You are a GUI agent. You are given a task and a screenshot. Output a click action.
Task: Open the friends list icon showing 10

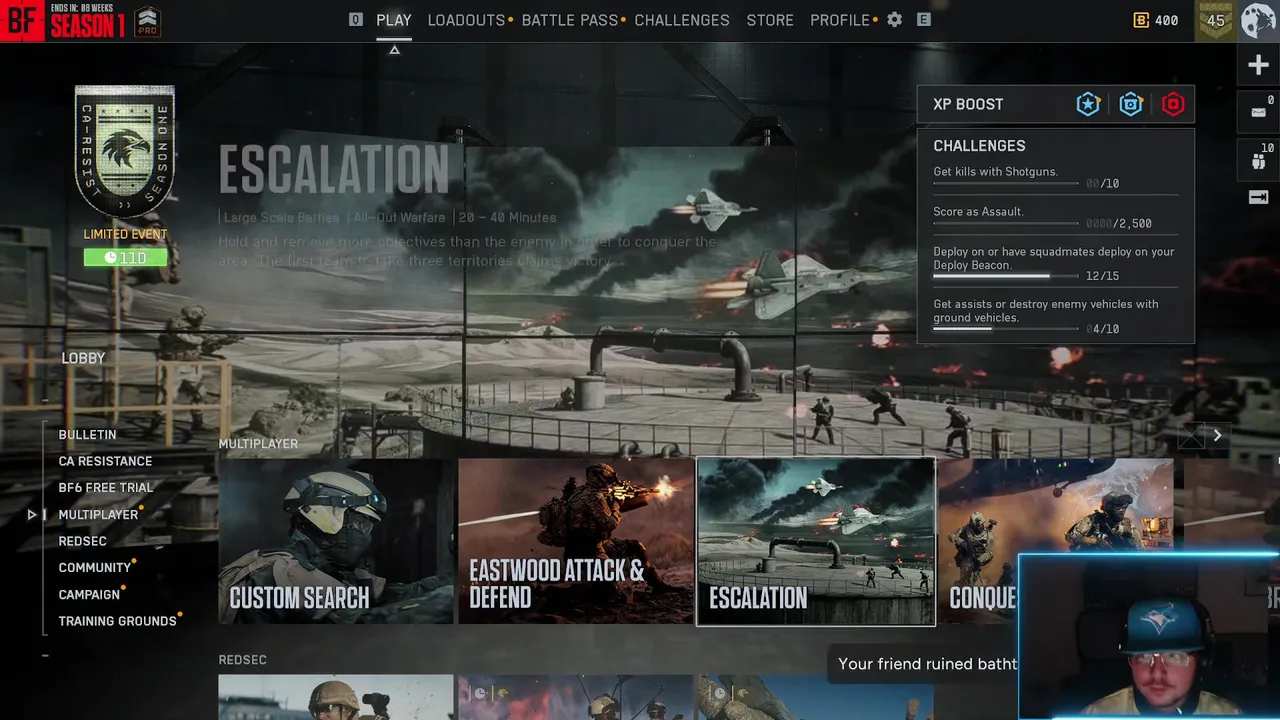point(1258,160)
